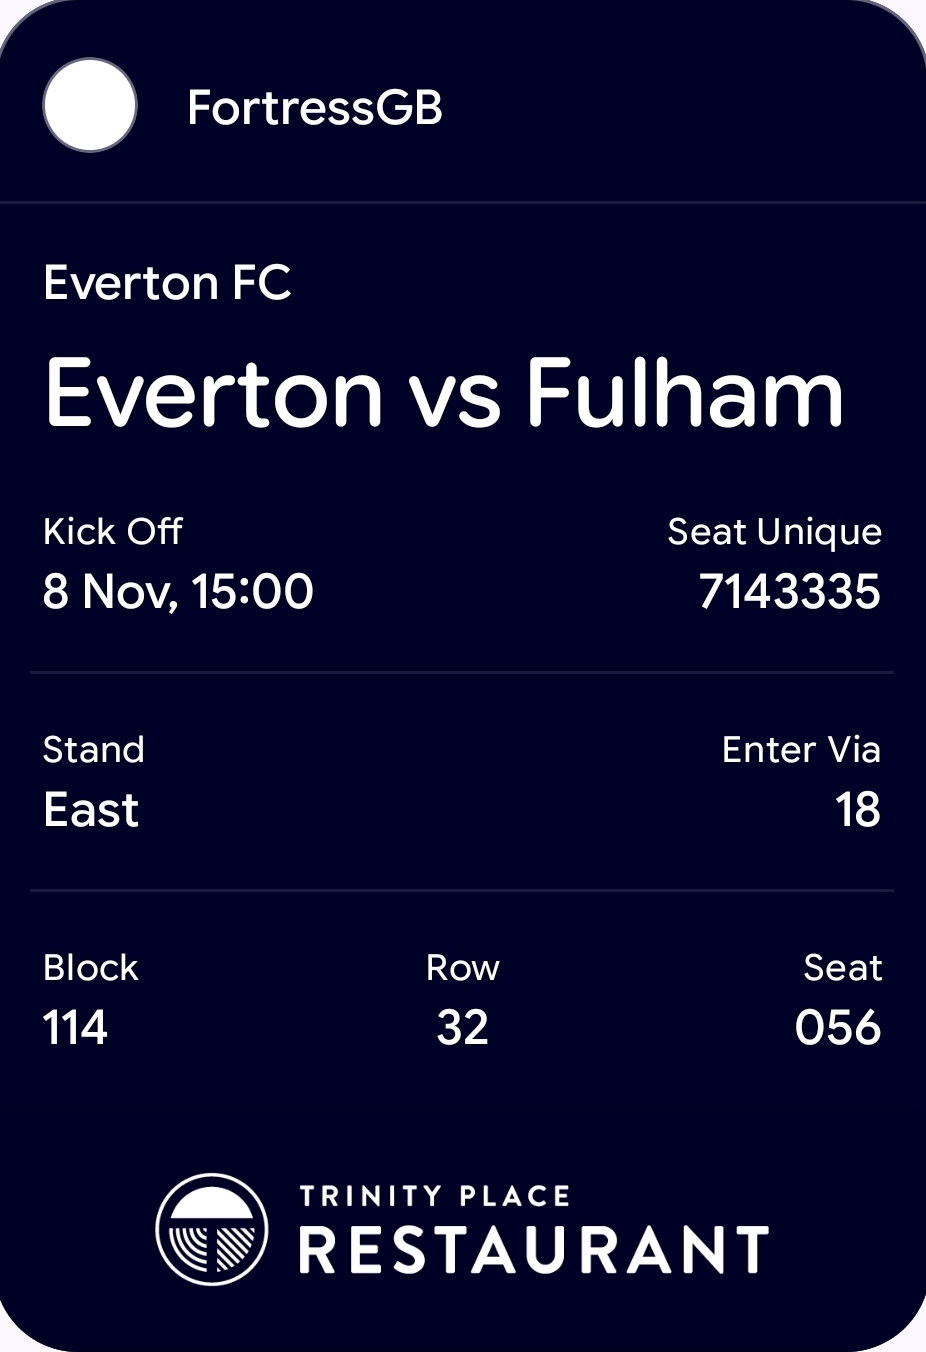Tap the FortressGB issuer name

point(314,108)
